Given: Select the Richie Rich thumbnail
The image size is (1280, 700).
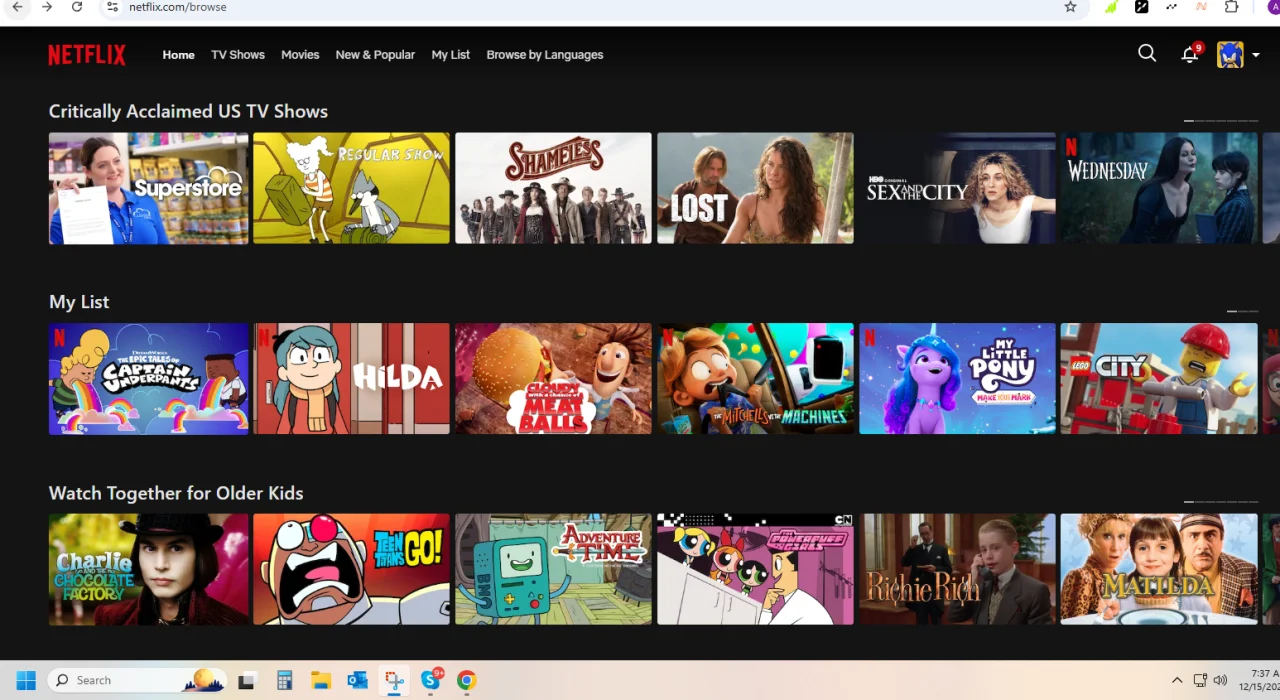Looking at the screenshot, I should pyautogui.click(x=957, y=569).
